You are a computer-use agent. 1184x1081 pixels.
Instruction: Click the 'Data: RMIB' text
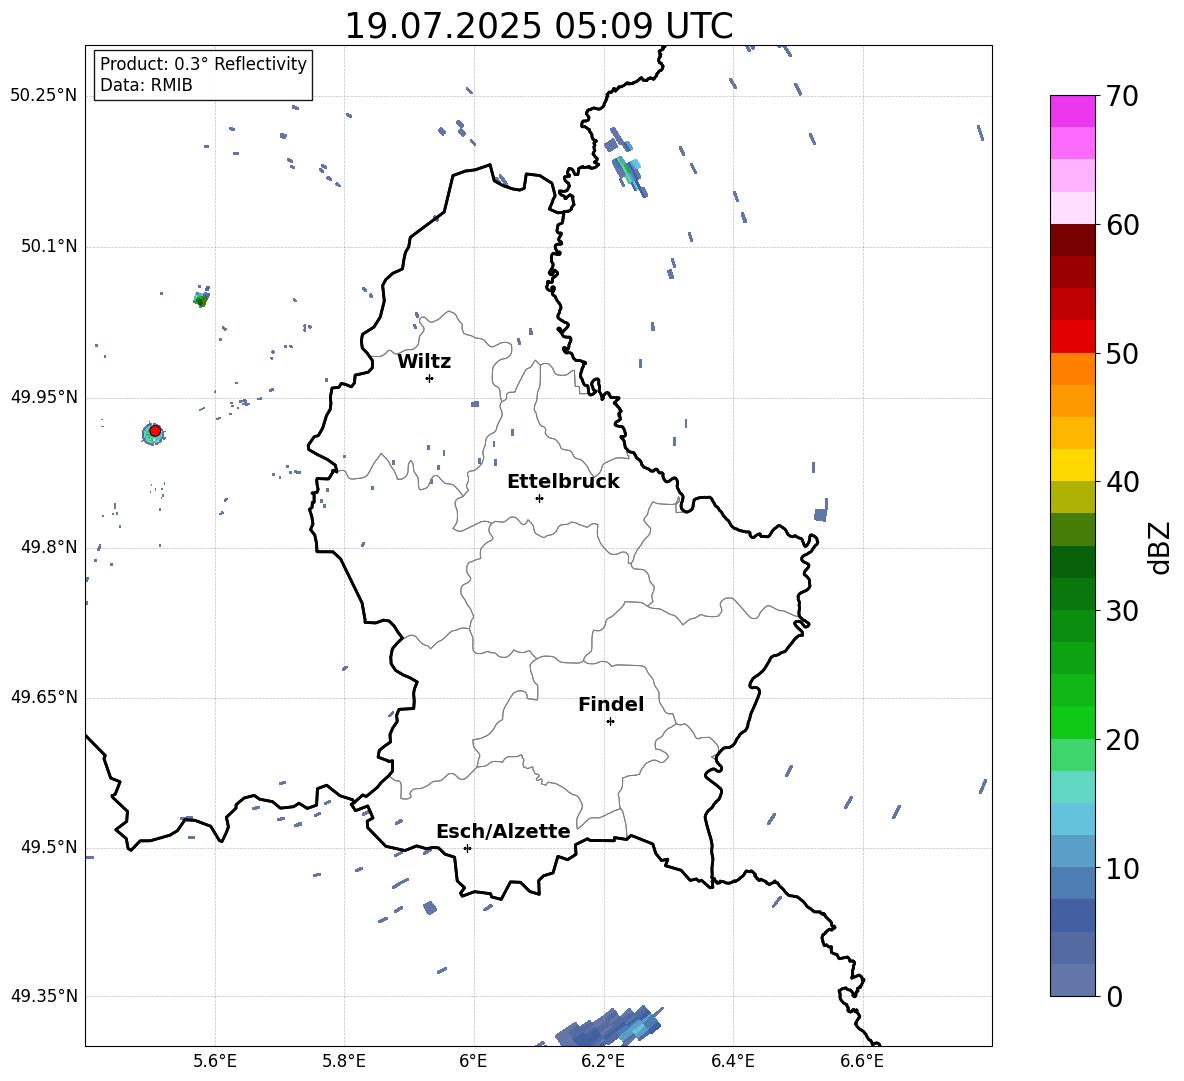click(146, 85)
